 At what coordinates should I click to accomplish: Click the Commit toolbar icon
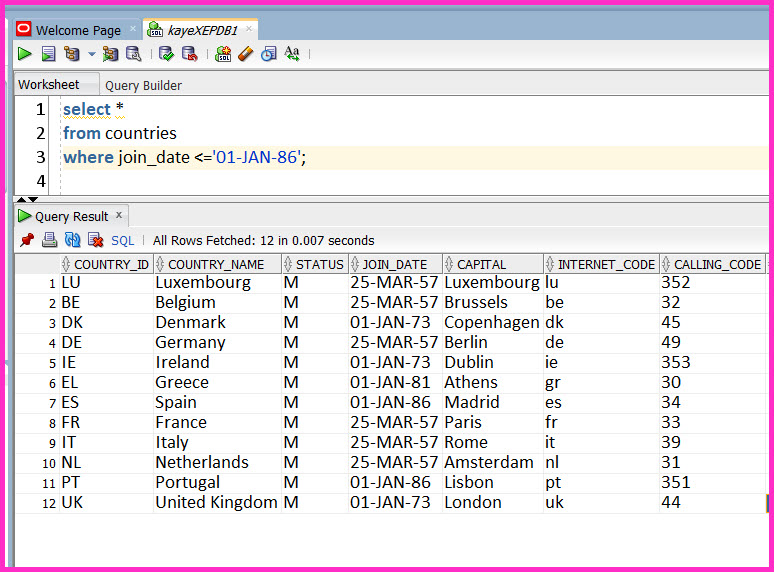(x=166, y=54)
